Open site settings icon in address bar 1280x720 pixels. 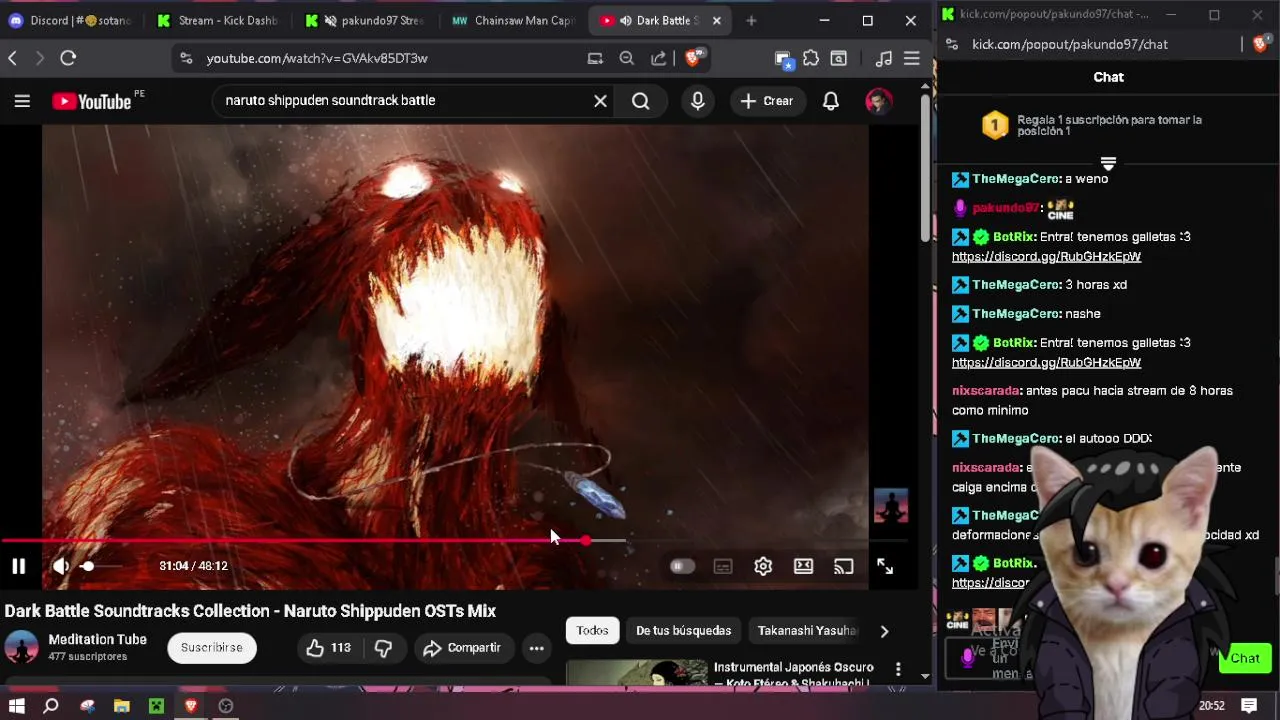186,59
